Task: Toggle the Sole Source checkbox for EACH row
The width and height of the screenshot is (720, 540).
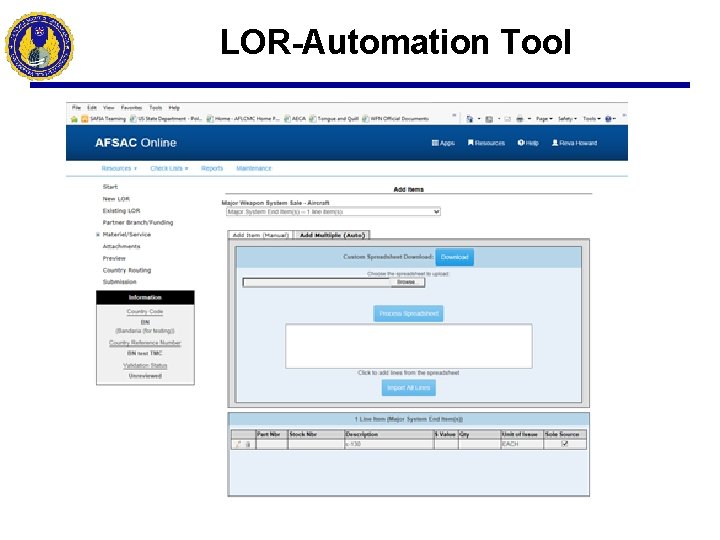Action: (565, 444)
